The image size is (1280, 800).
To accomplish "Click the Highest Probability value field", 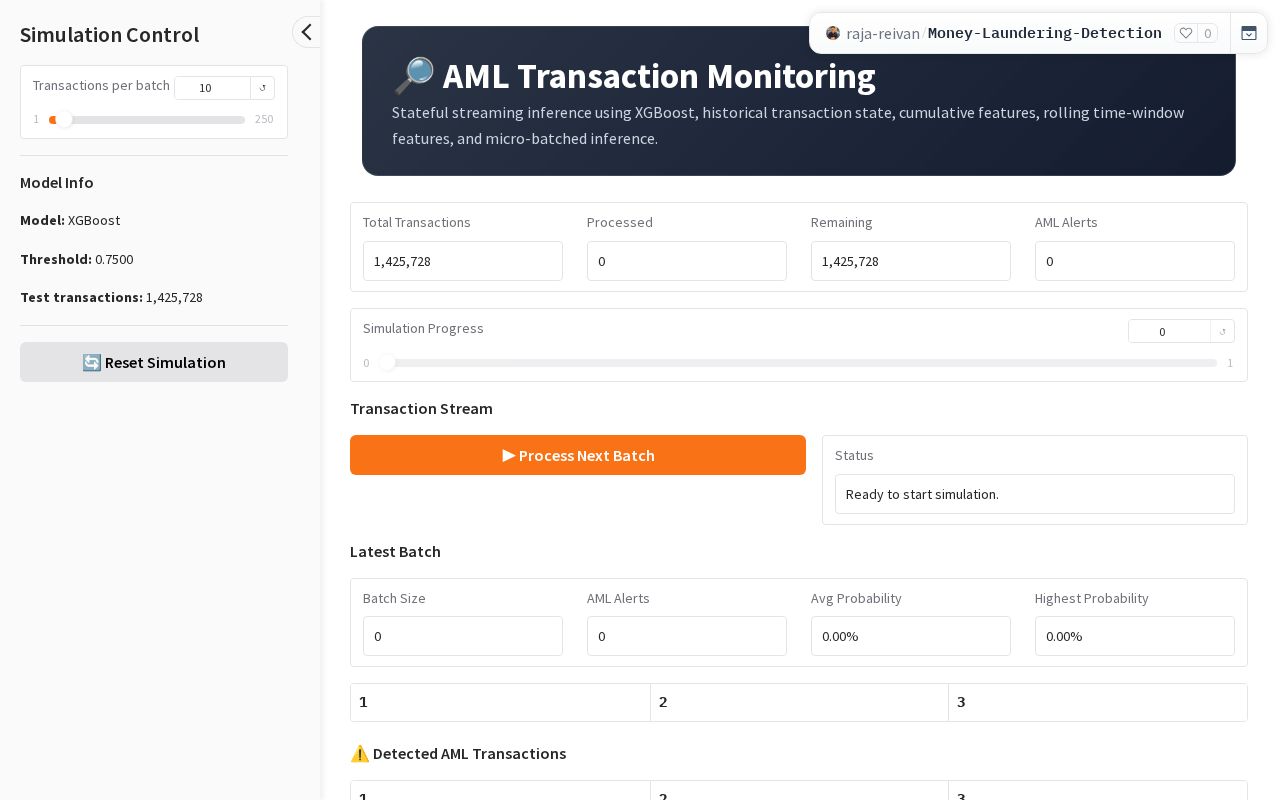I will pyautogui.click(x=1135, y=636).
